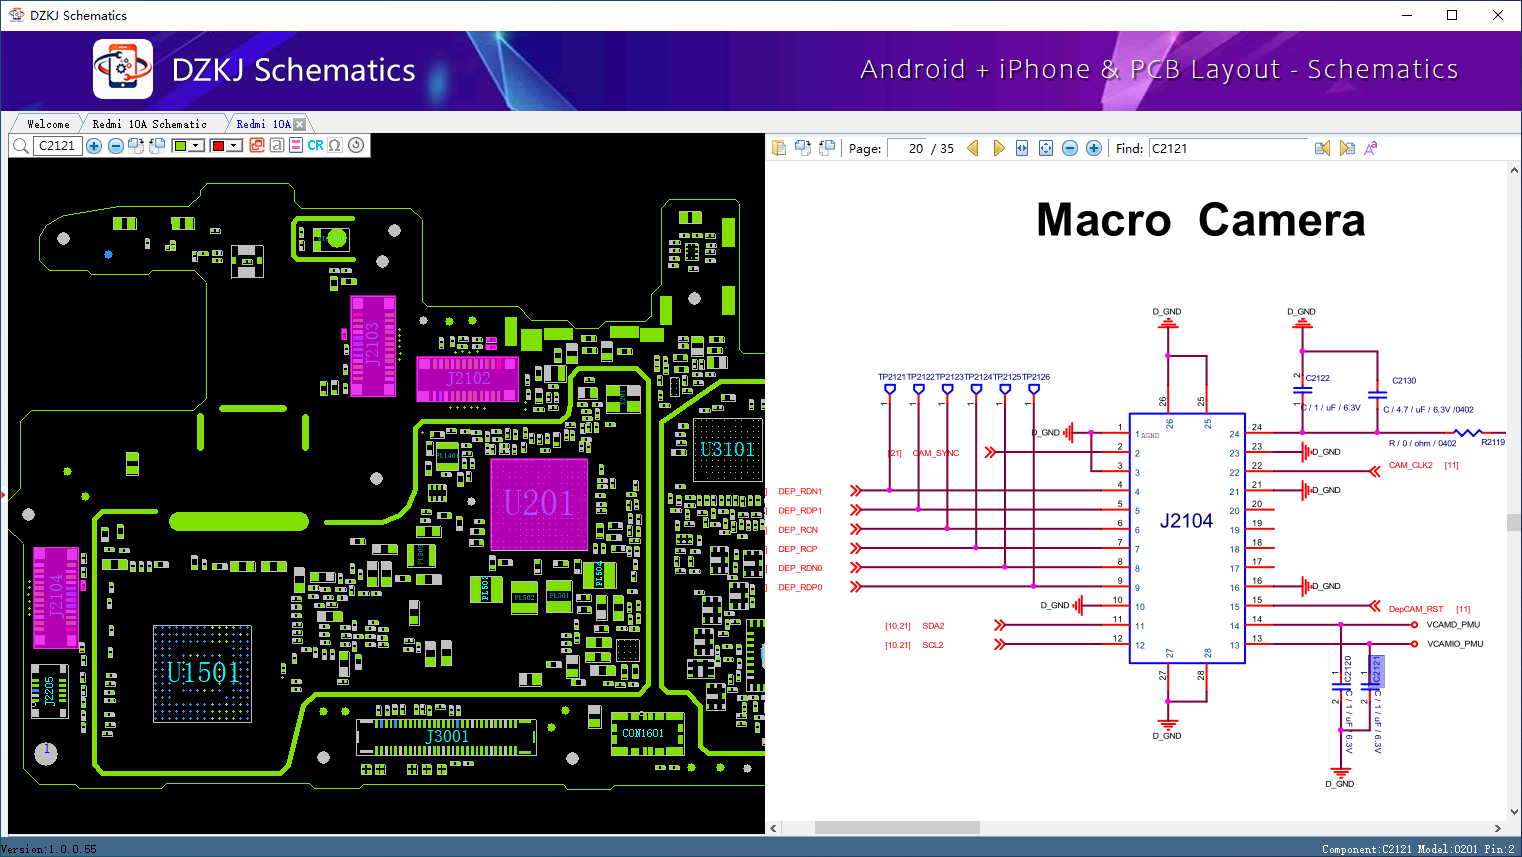Image resolution: width=1522 pixels, height=857 pixels.
Task: Pick the green highlight color swatch
Action: (x=180, y=146)
